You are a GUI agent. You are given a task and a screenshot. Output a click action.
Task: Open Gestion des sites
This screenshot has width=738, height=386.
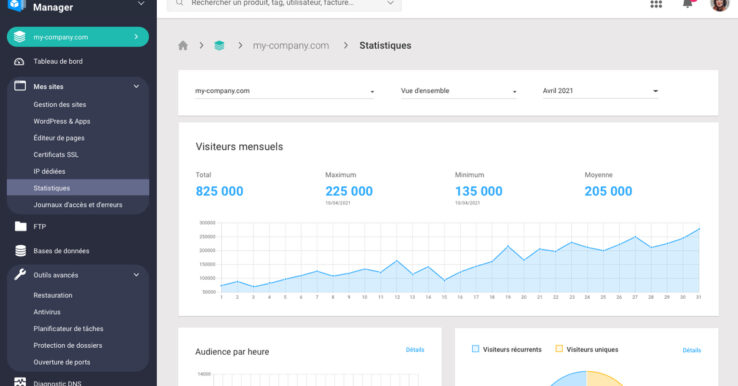point(60,105)
